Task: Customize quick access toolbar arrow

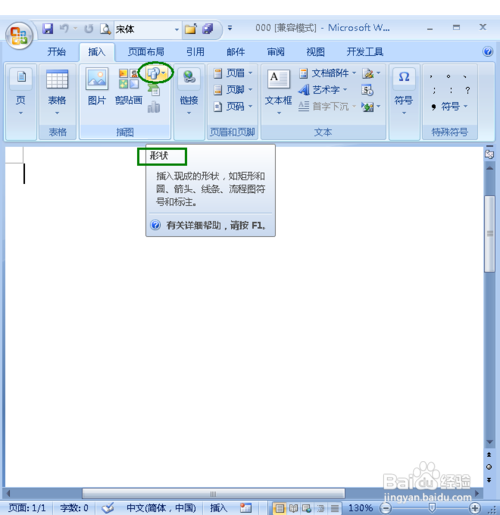Action: click(x=230, y=28)
